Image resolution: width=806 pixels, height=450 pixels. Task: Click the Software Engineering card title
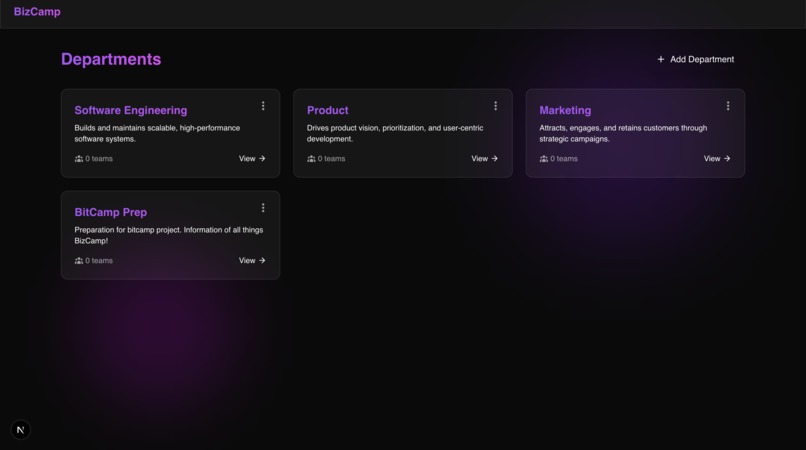click(x=131, y=110)
